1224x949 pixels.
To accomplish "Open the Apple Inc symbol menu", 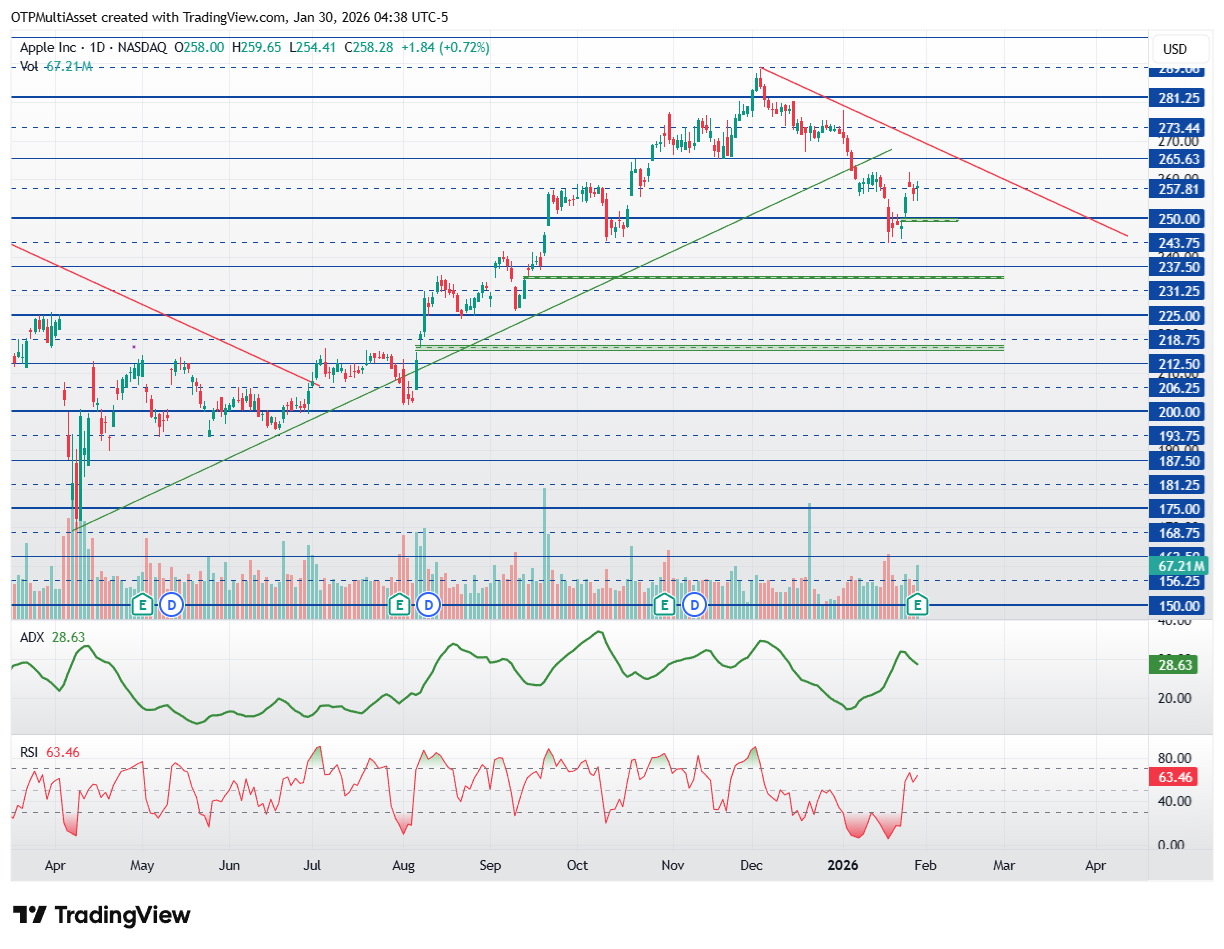I will [50, 46].
